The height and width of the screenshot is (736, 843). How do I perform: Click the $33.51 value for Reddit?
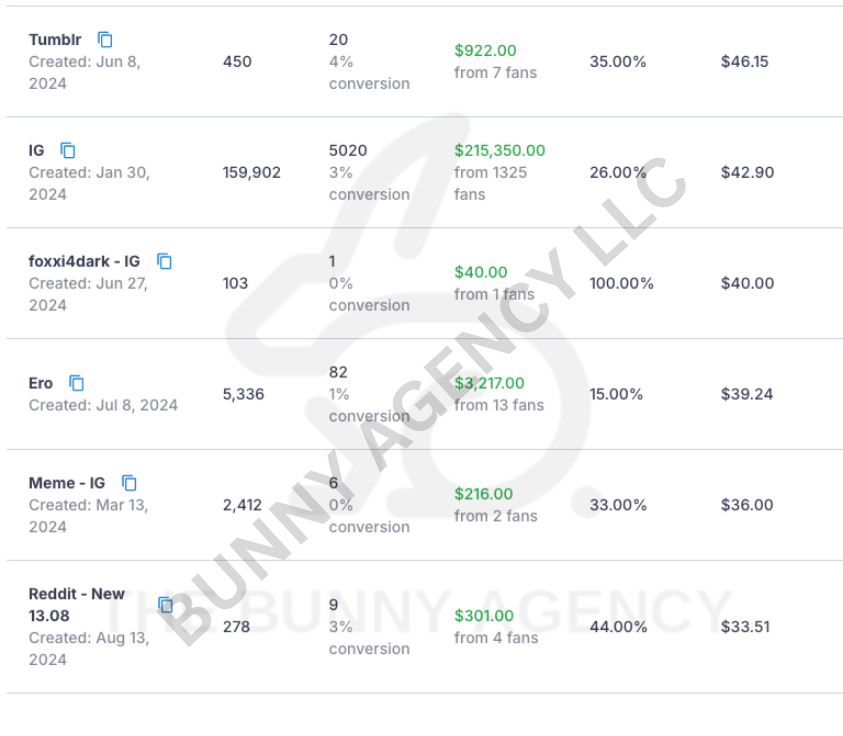click(746, 627)
